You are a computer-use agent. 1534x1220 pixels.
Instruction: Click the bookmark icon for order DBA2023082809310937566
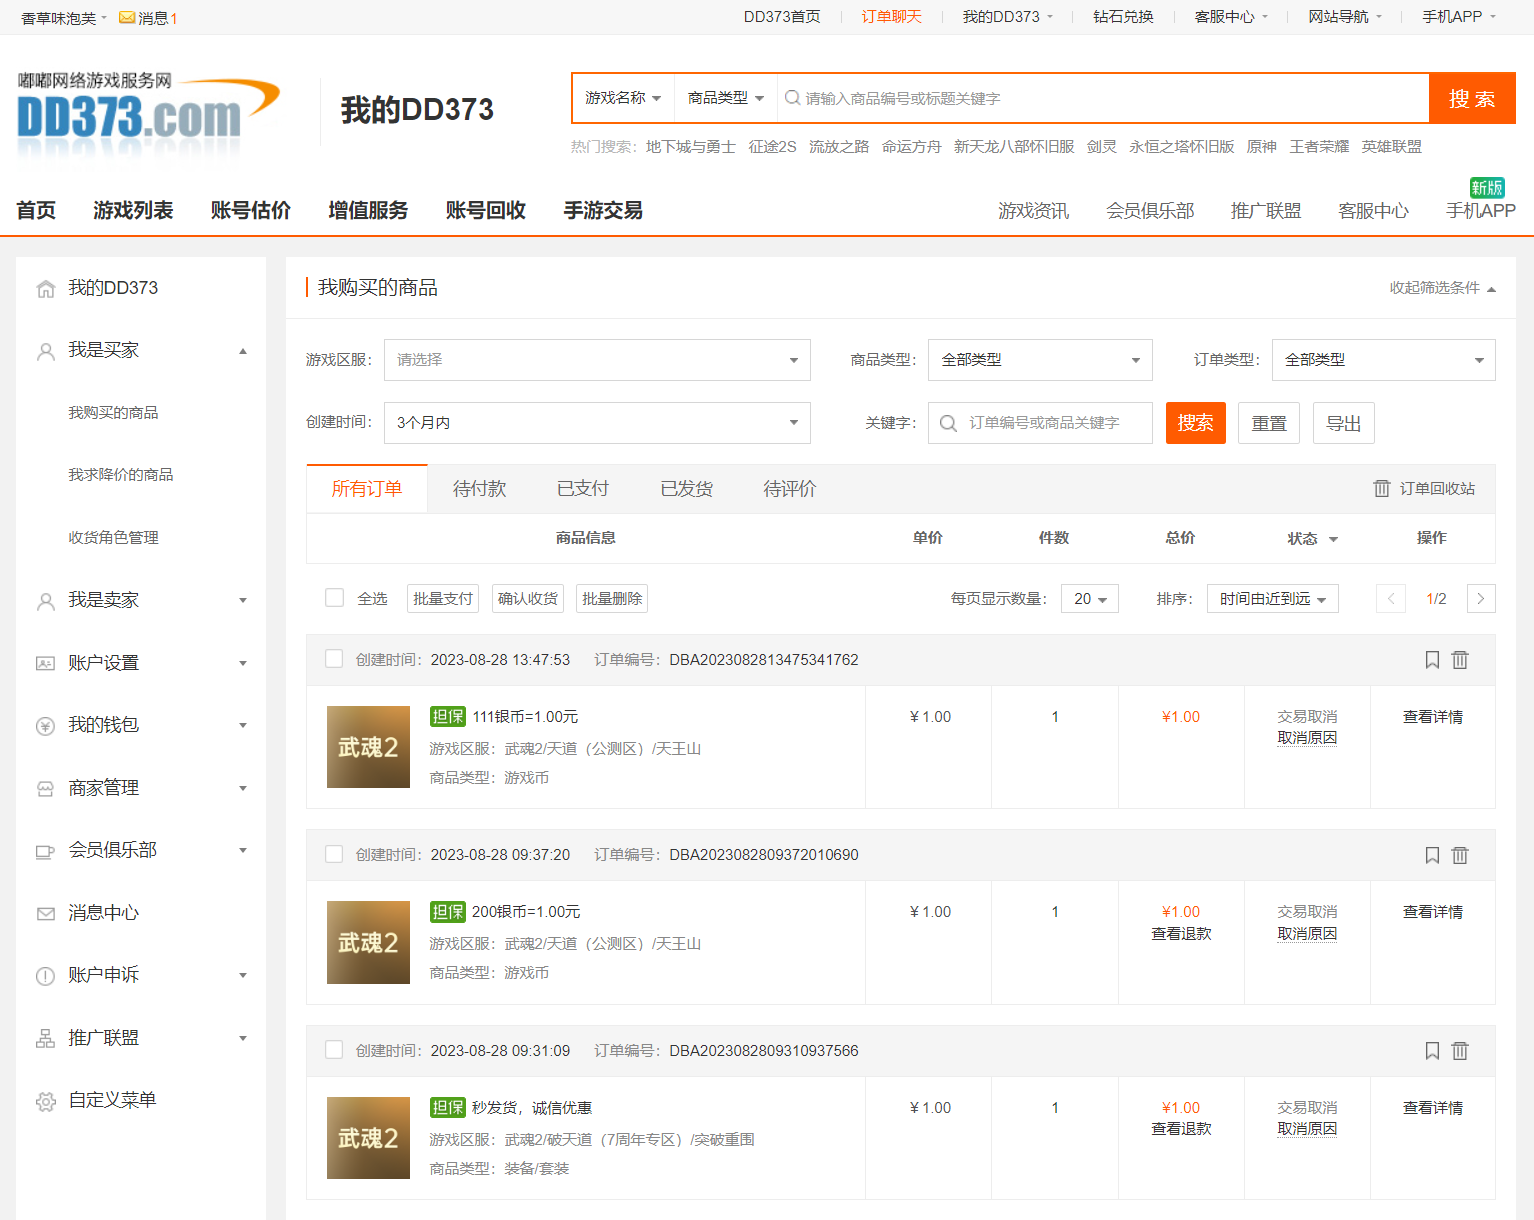(x=1432, y=1051)
